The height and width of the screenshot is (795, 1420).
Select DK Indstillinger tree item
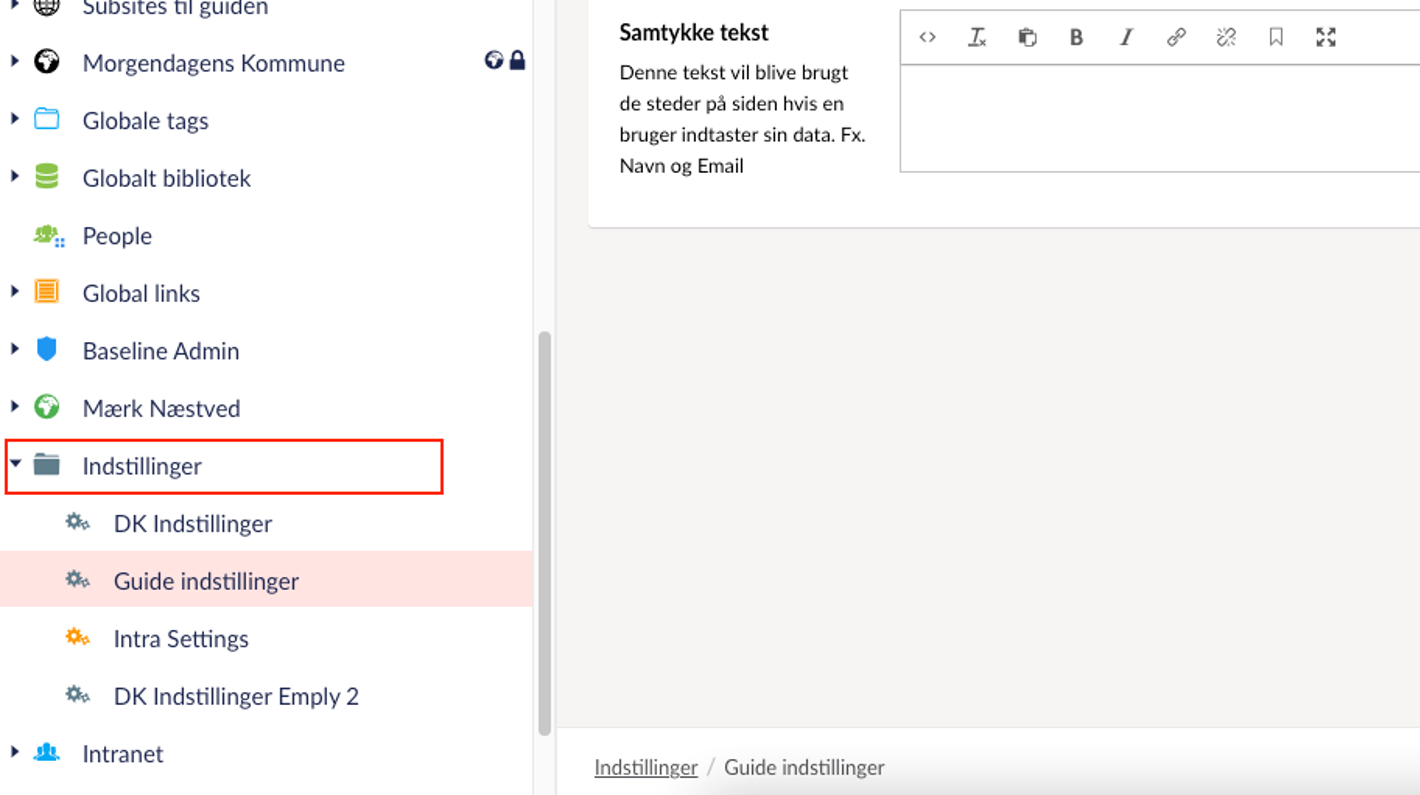click(192, 524)
